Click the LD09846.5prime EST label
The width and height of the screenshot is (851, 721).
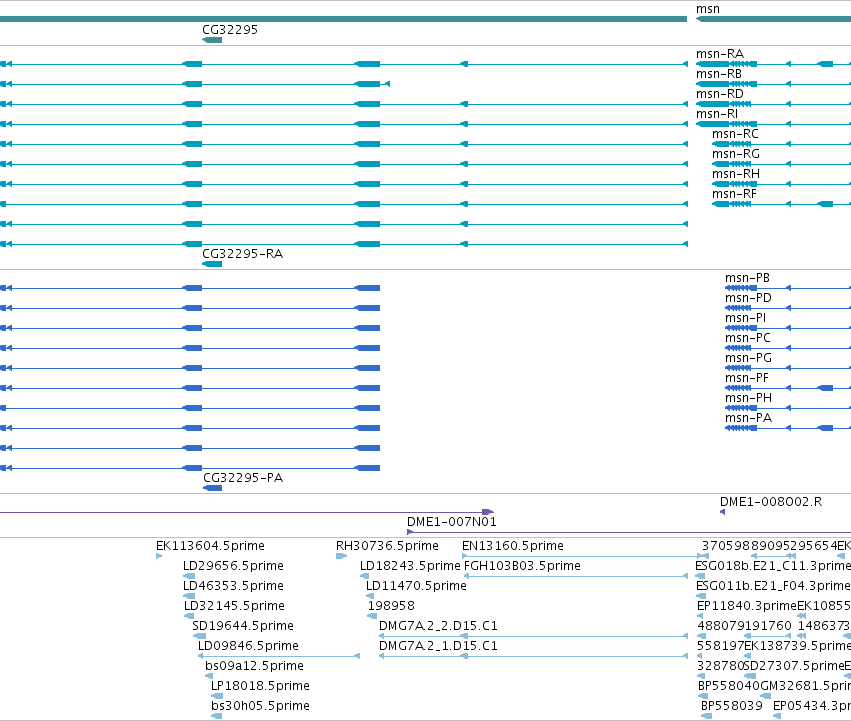[248, 646]
